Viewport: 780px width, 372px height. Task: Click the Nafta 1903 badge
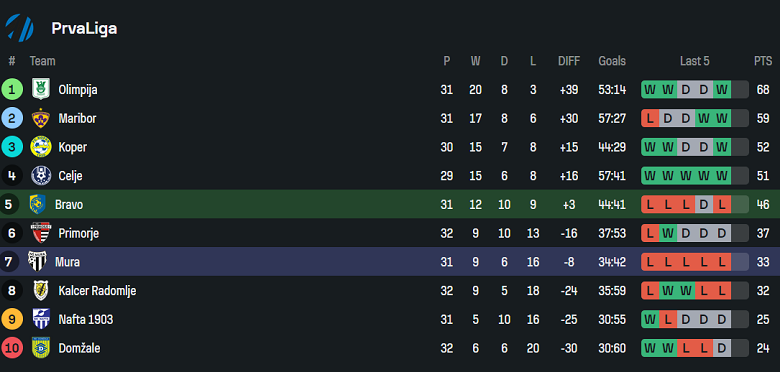pos(41,319)
